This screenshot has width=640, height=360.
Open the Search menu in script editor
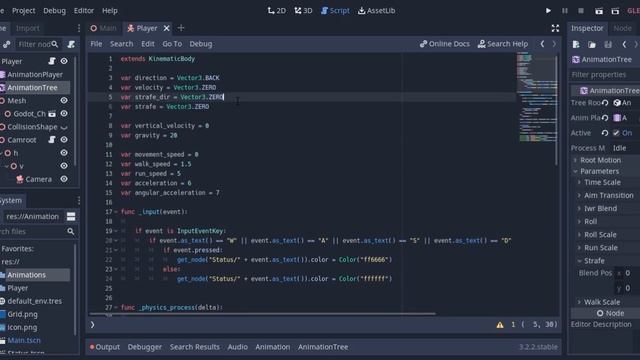click(x=122, y=44)
